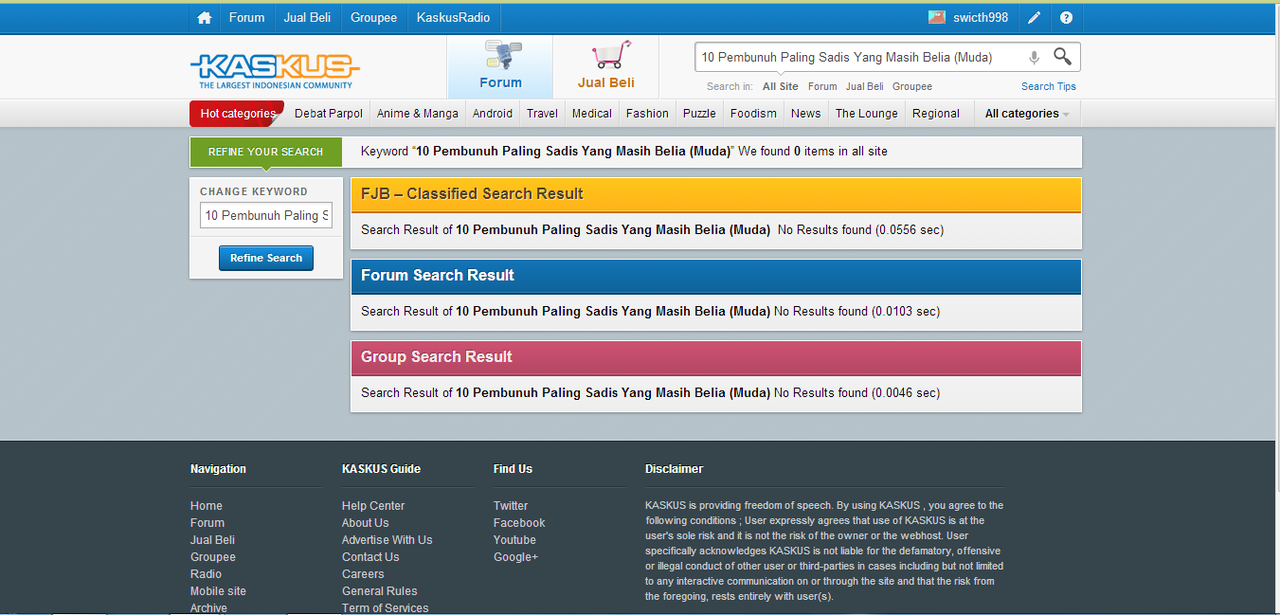Click the home icon in top bar
1280x615 pixels.
click(x=204, y=18)
